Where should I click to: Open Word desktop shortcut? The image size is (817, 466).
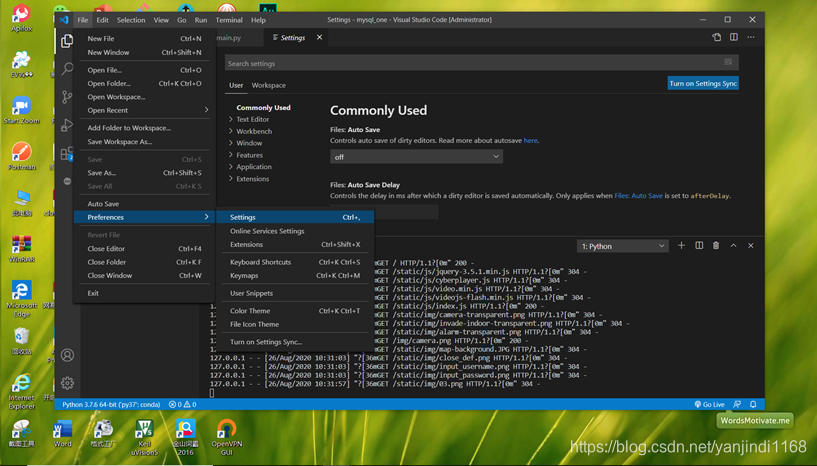tap(62, 433)
